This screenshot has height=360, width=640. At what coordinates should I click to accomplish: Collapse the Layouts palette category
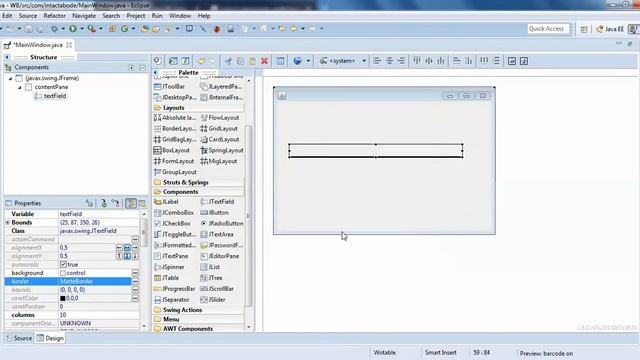(x=199, y=108)
